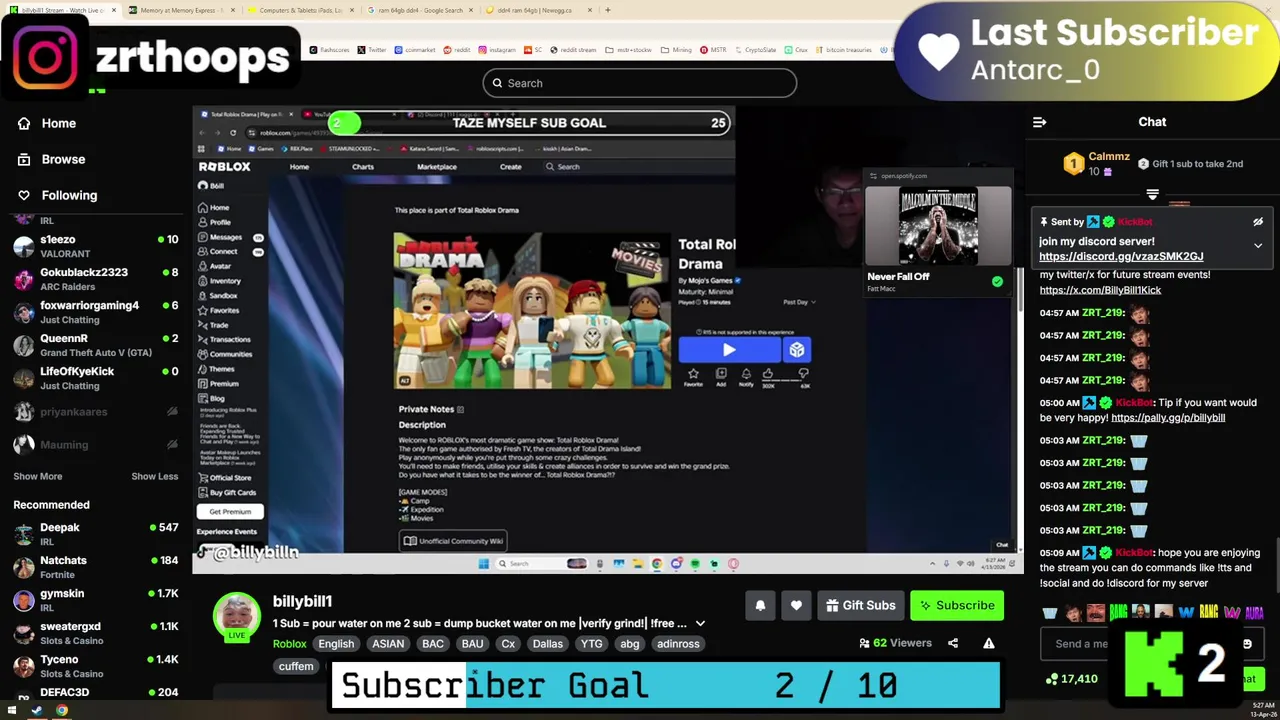1280x720 pixels.
Task: Open Unofficial Community Wiki button
Action: (453, 541)
